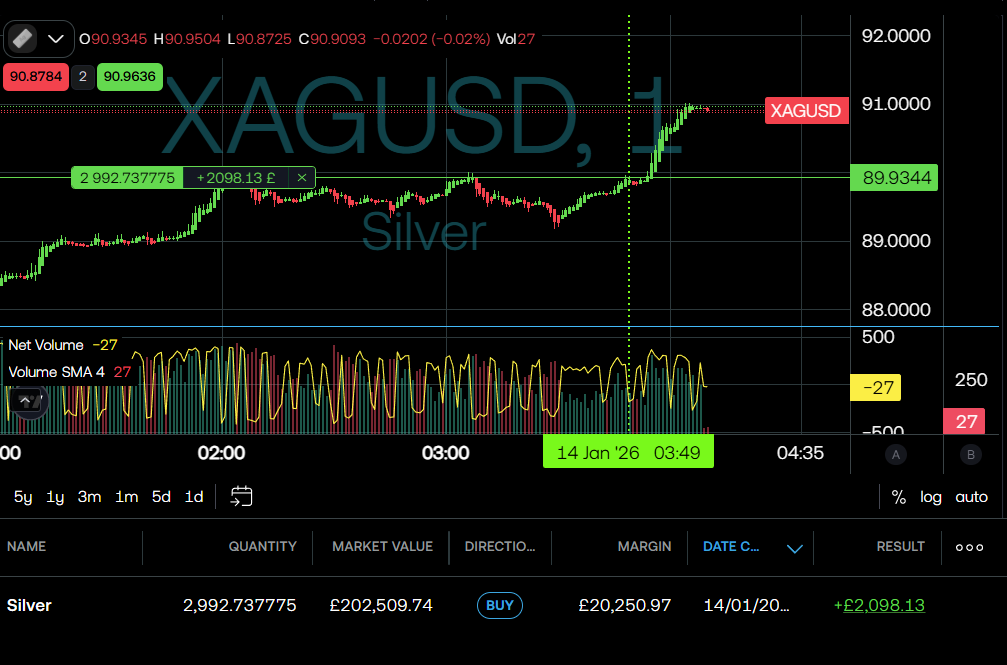1007x665 pixels.
Task: Close the position label on chart
Action: click(x=301, y=177)
